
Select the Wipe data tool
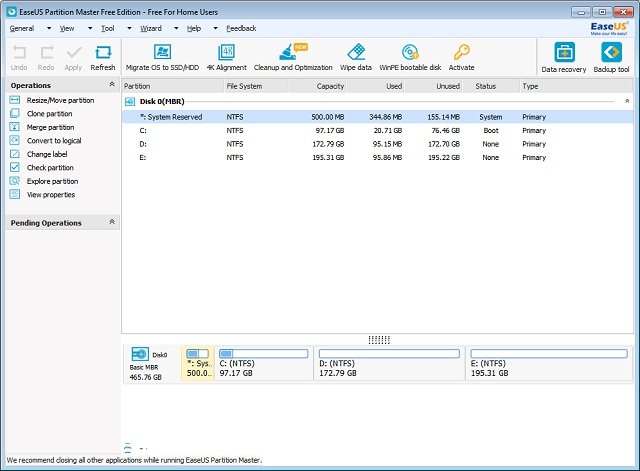(356, 58)
